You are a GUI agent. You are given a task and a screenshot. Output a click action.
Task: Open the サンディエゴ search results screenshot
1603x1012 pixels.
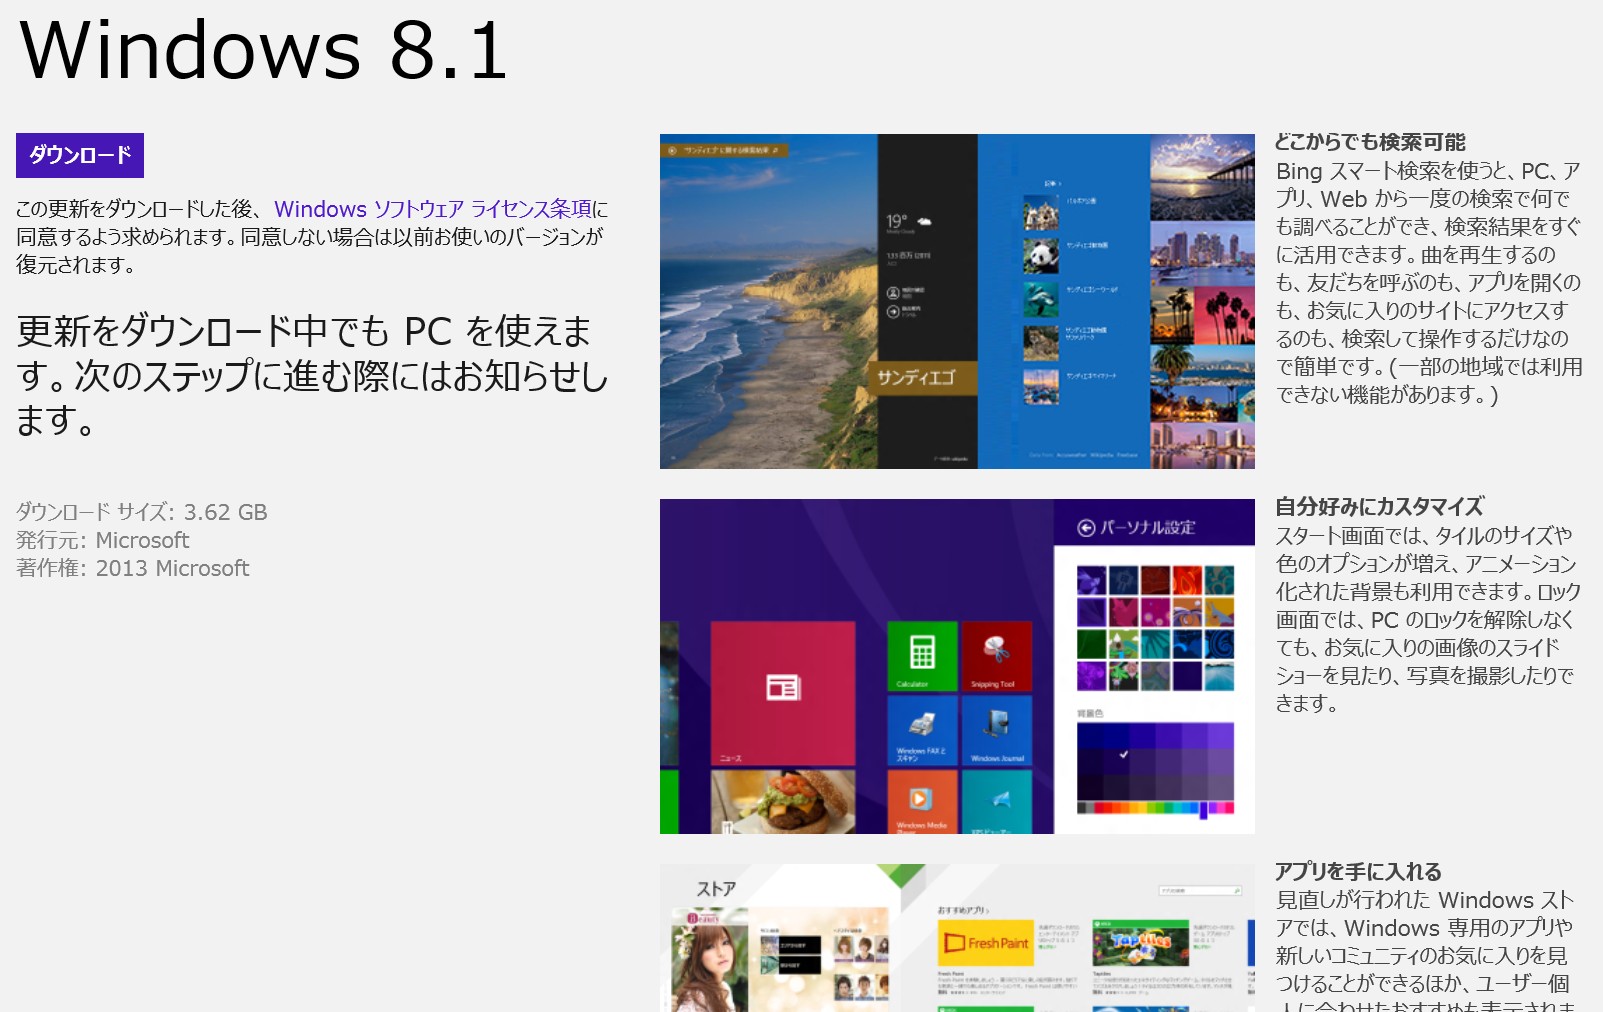pyautogui.click(x=957, y=301)
